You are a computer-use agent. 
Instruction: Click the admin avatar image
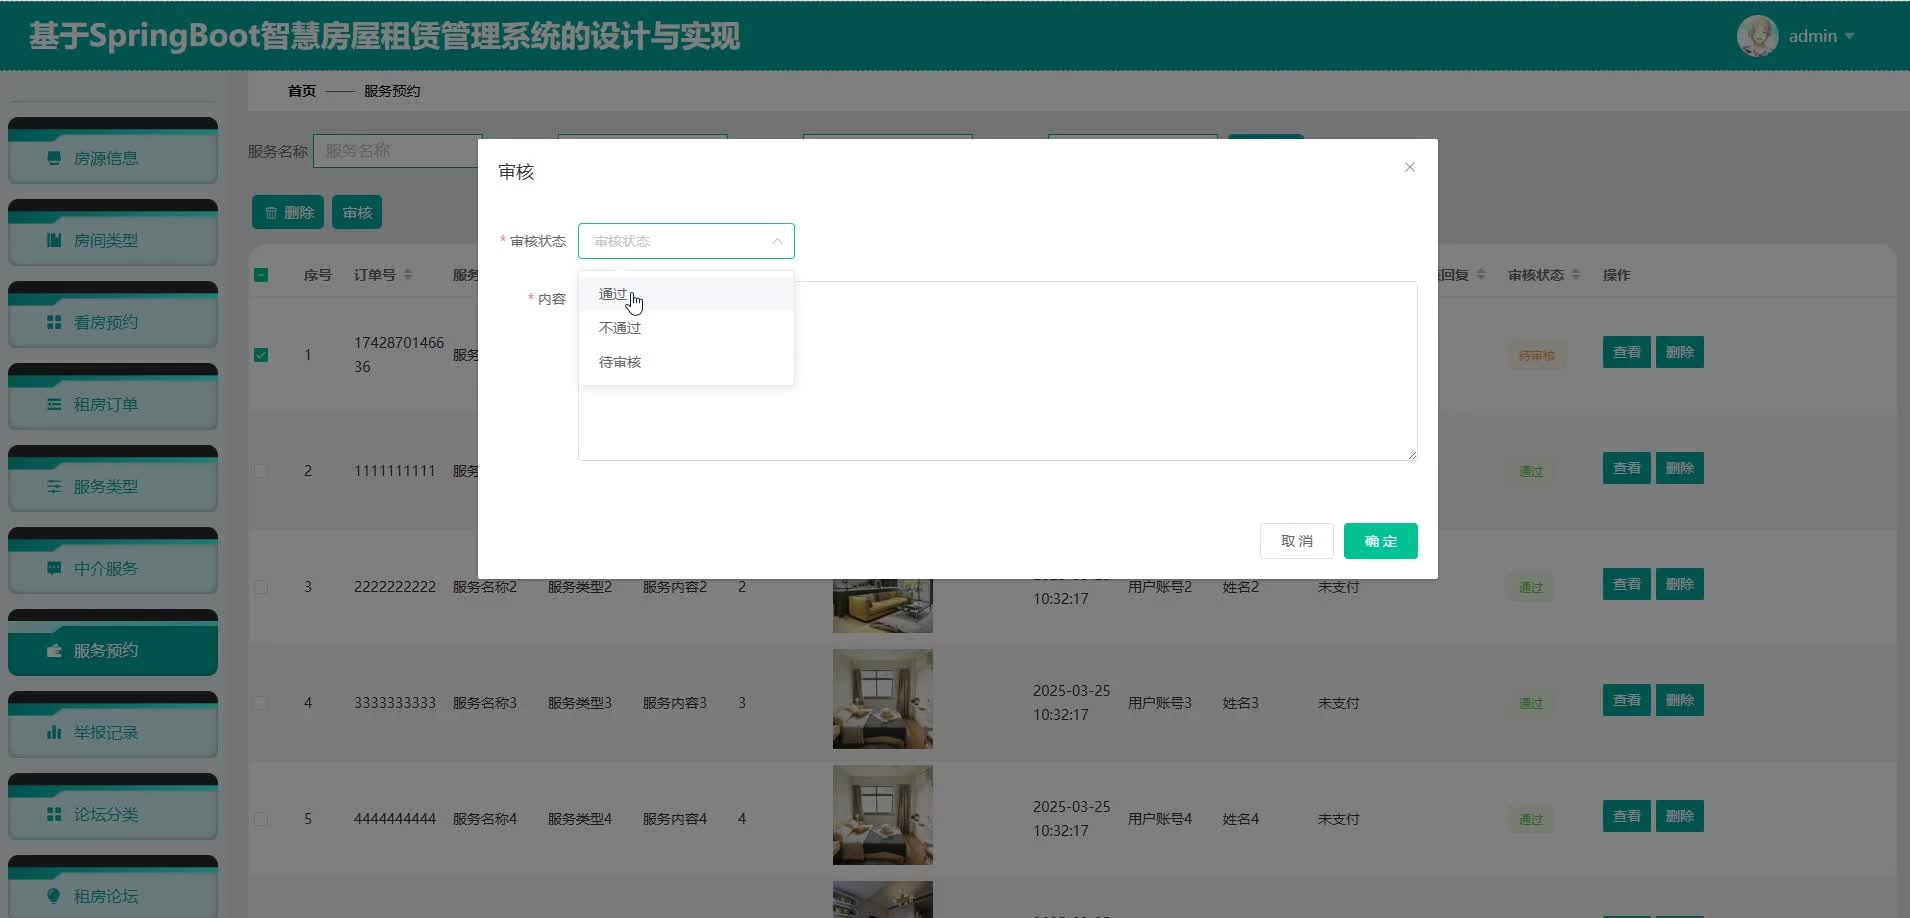1757,36
